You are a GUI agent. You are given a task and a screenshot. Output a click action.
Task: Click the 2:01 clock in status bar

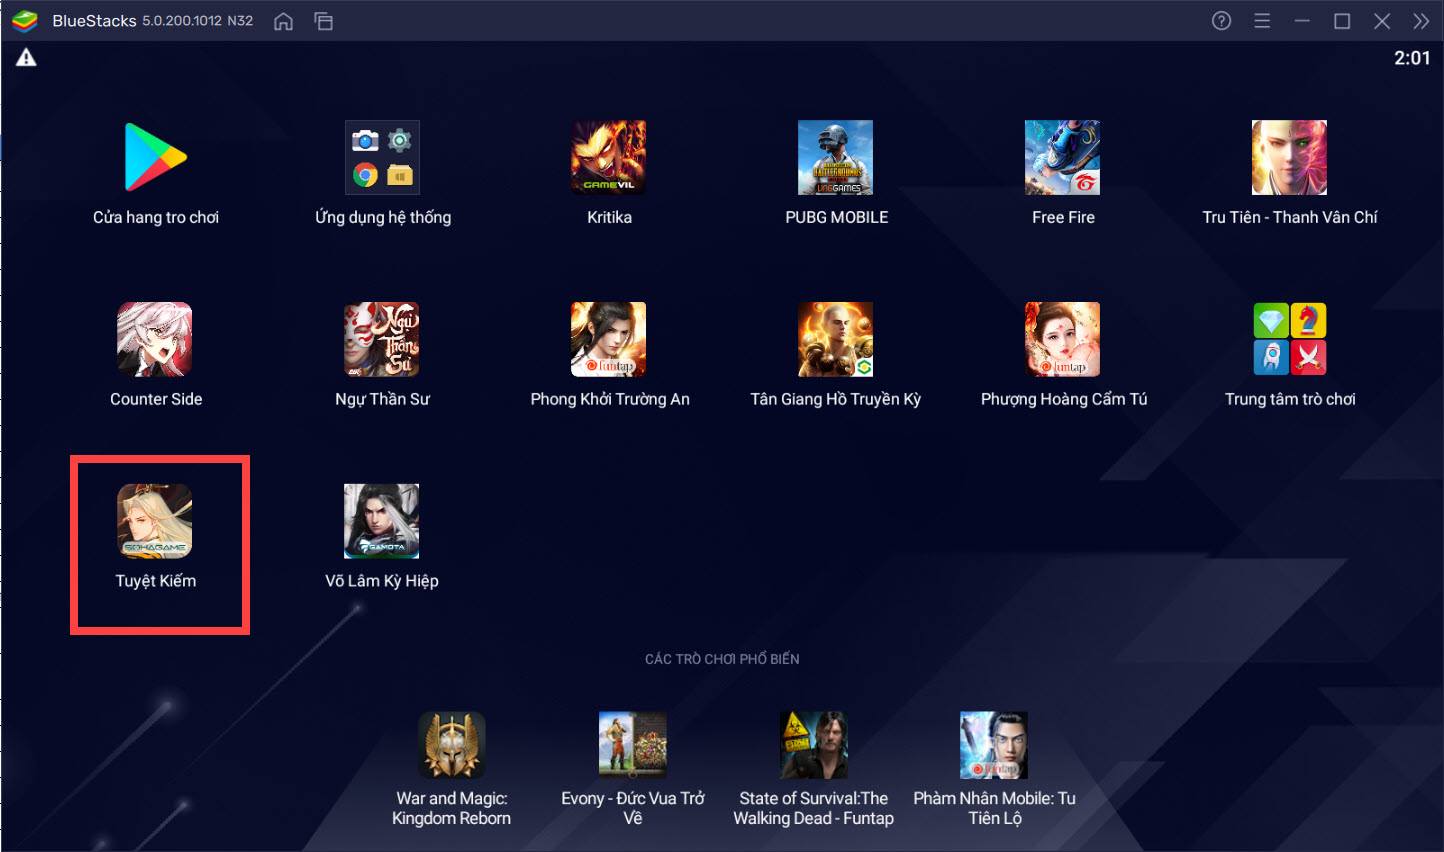[x=1412, y=58]
